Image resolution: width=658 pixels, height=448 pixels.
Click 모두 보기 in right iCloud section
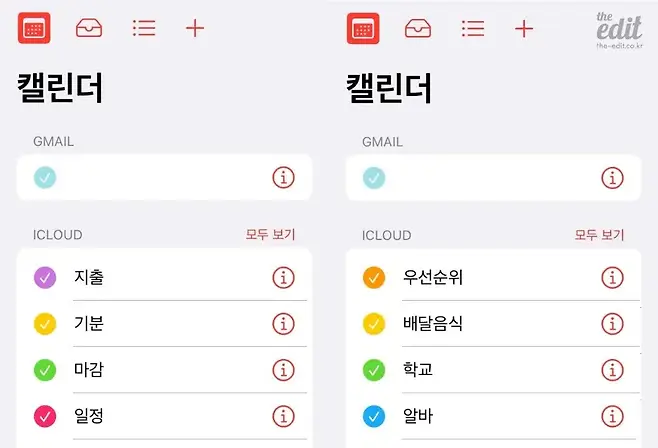599,235
